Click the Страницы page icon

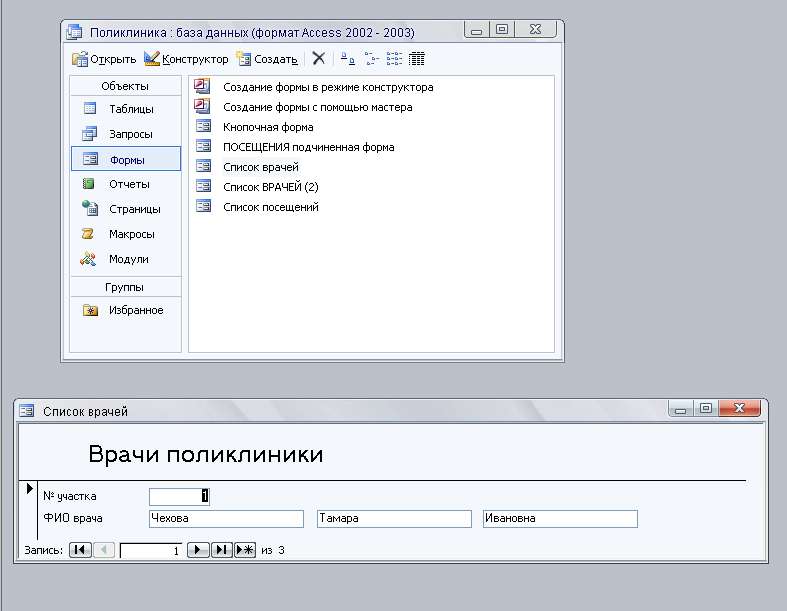[x=90, y=208]
